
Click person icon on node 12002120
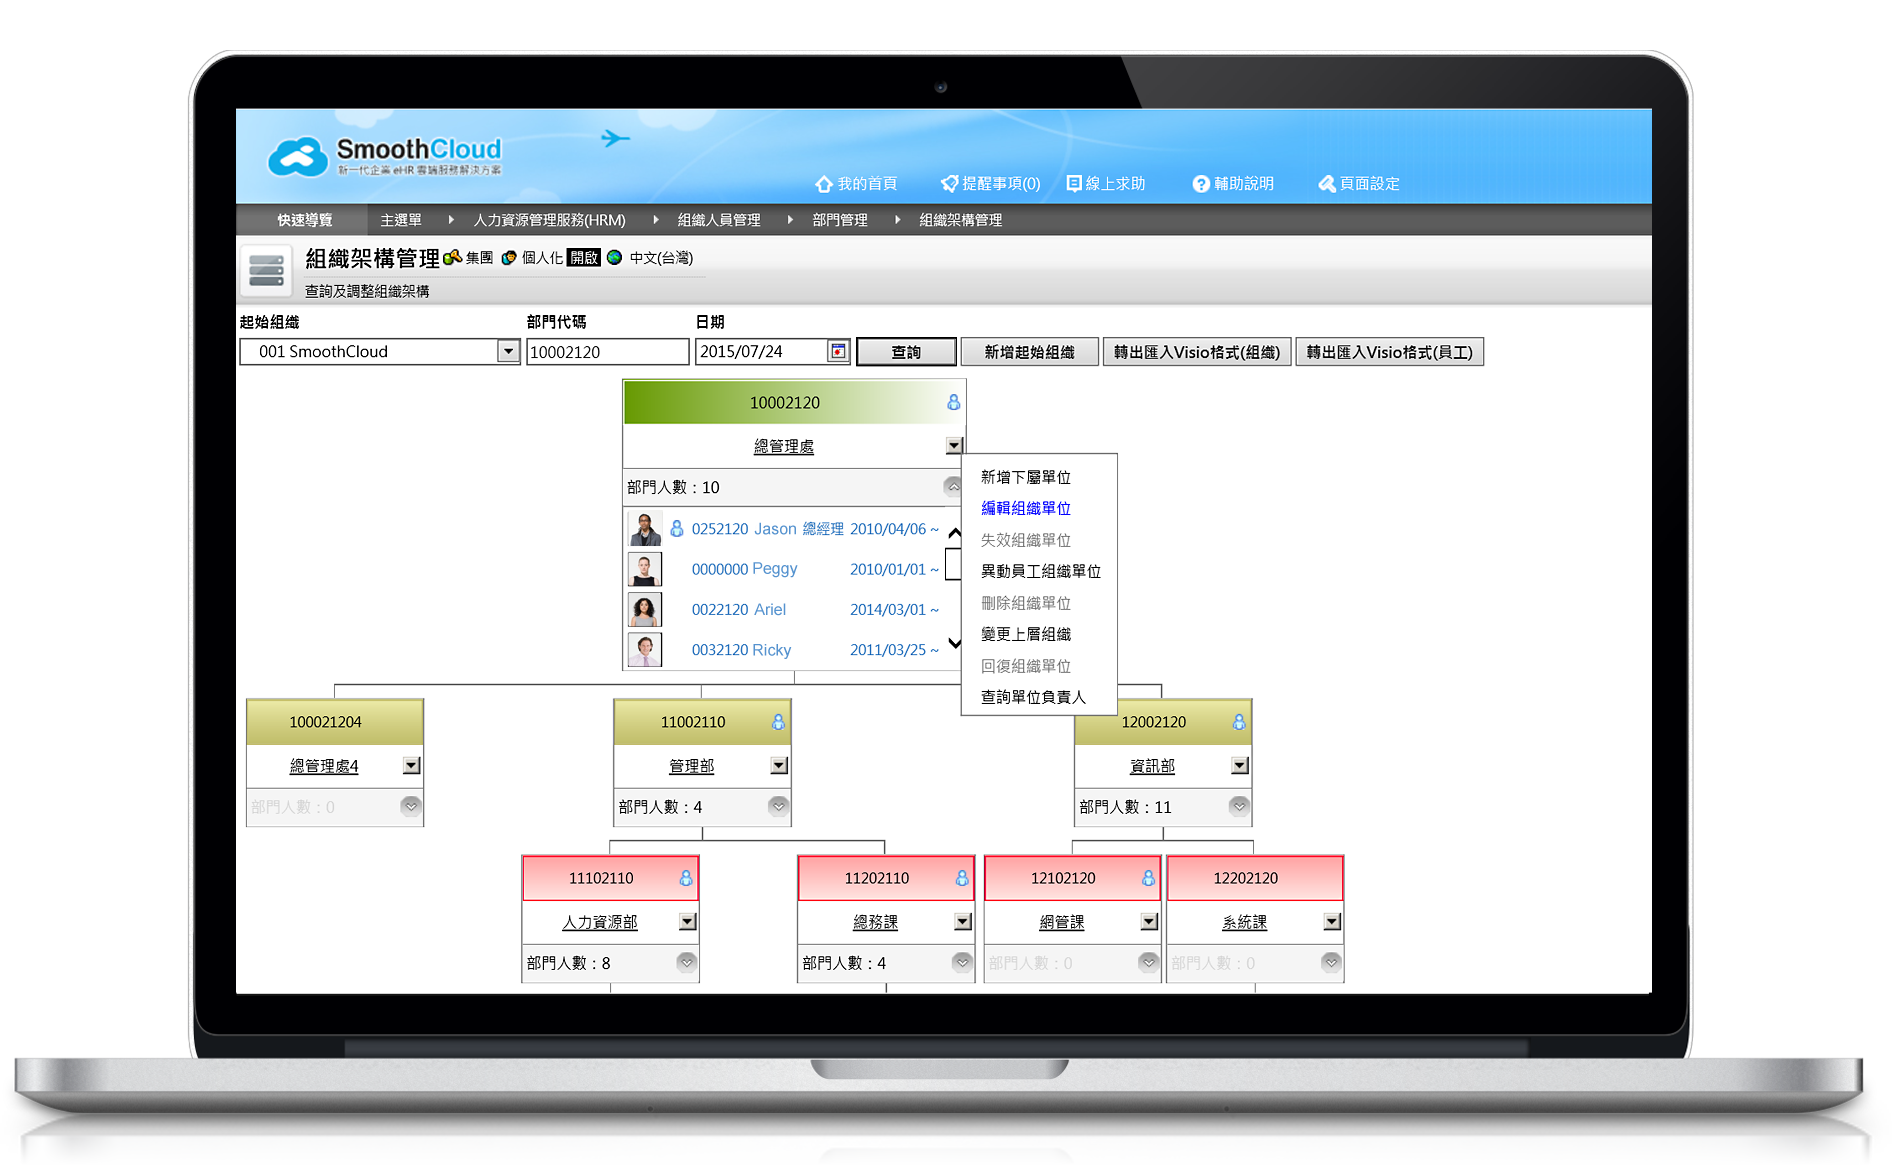pyautogui.click(x=1239, y=722)
